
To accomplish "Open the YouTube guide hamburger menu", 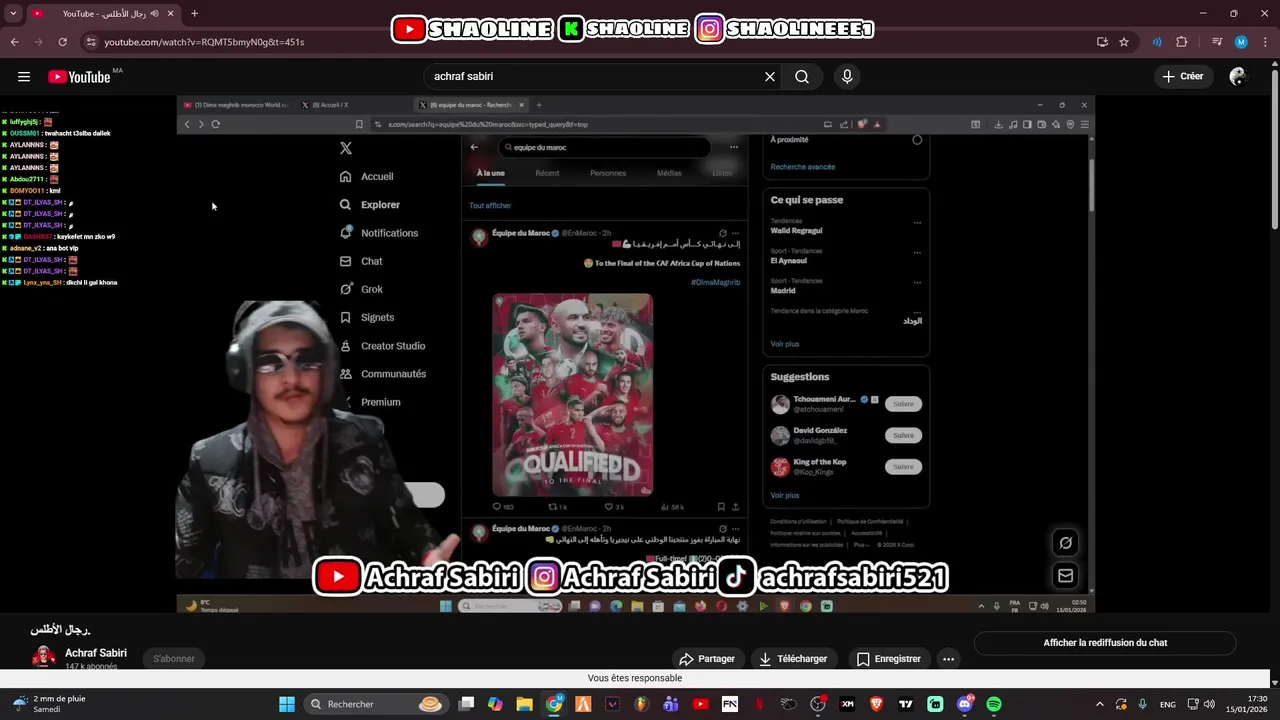I will click(x=24, y=77).
